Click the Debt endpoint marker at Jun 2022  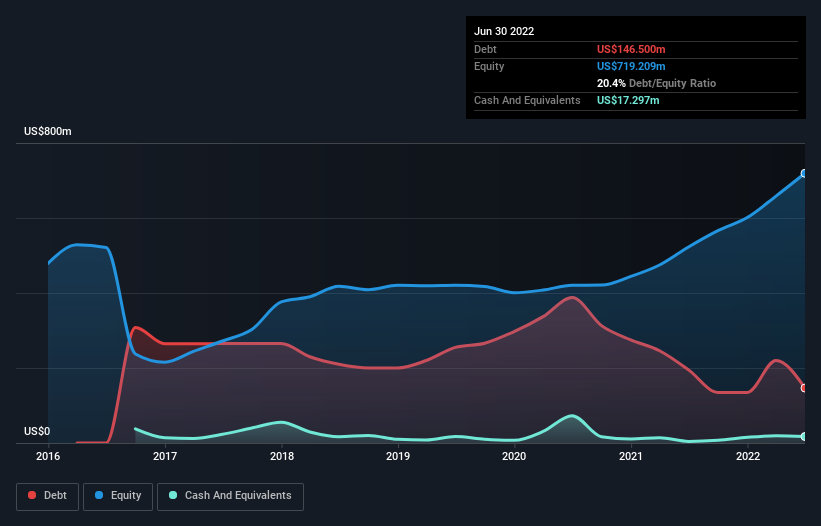pos(804,388)
